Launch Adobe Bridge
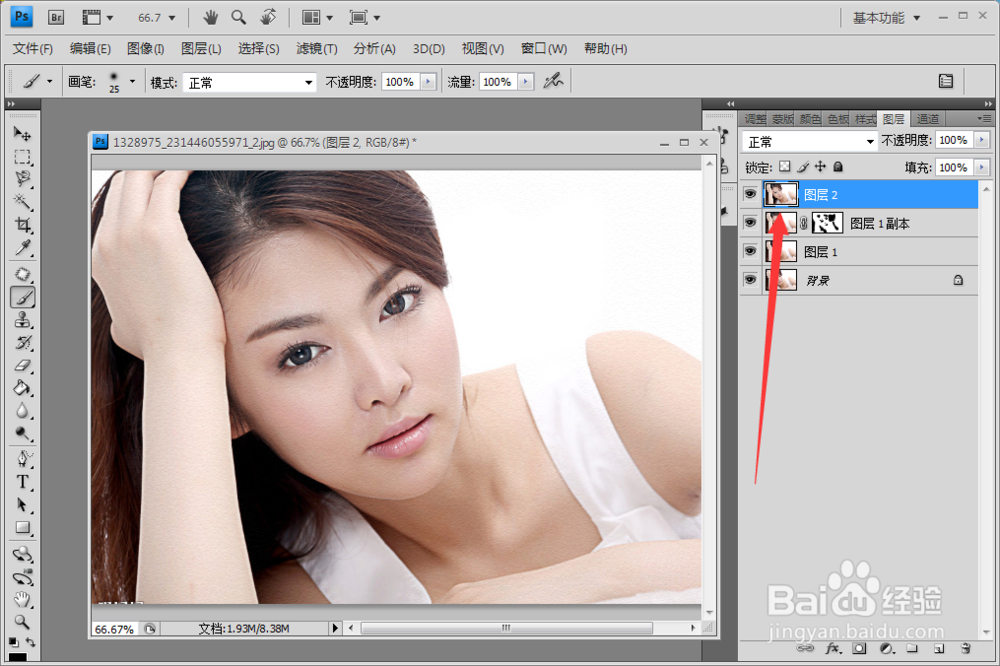 pos(56,17)
